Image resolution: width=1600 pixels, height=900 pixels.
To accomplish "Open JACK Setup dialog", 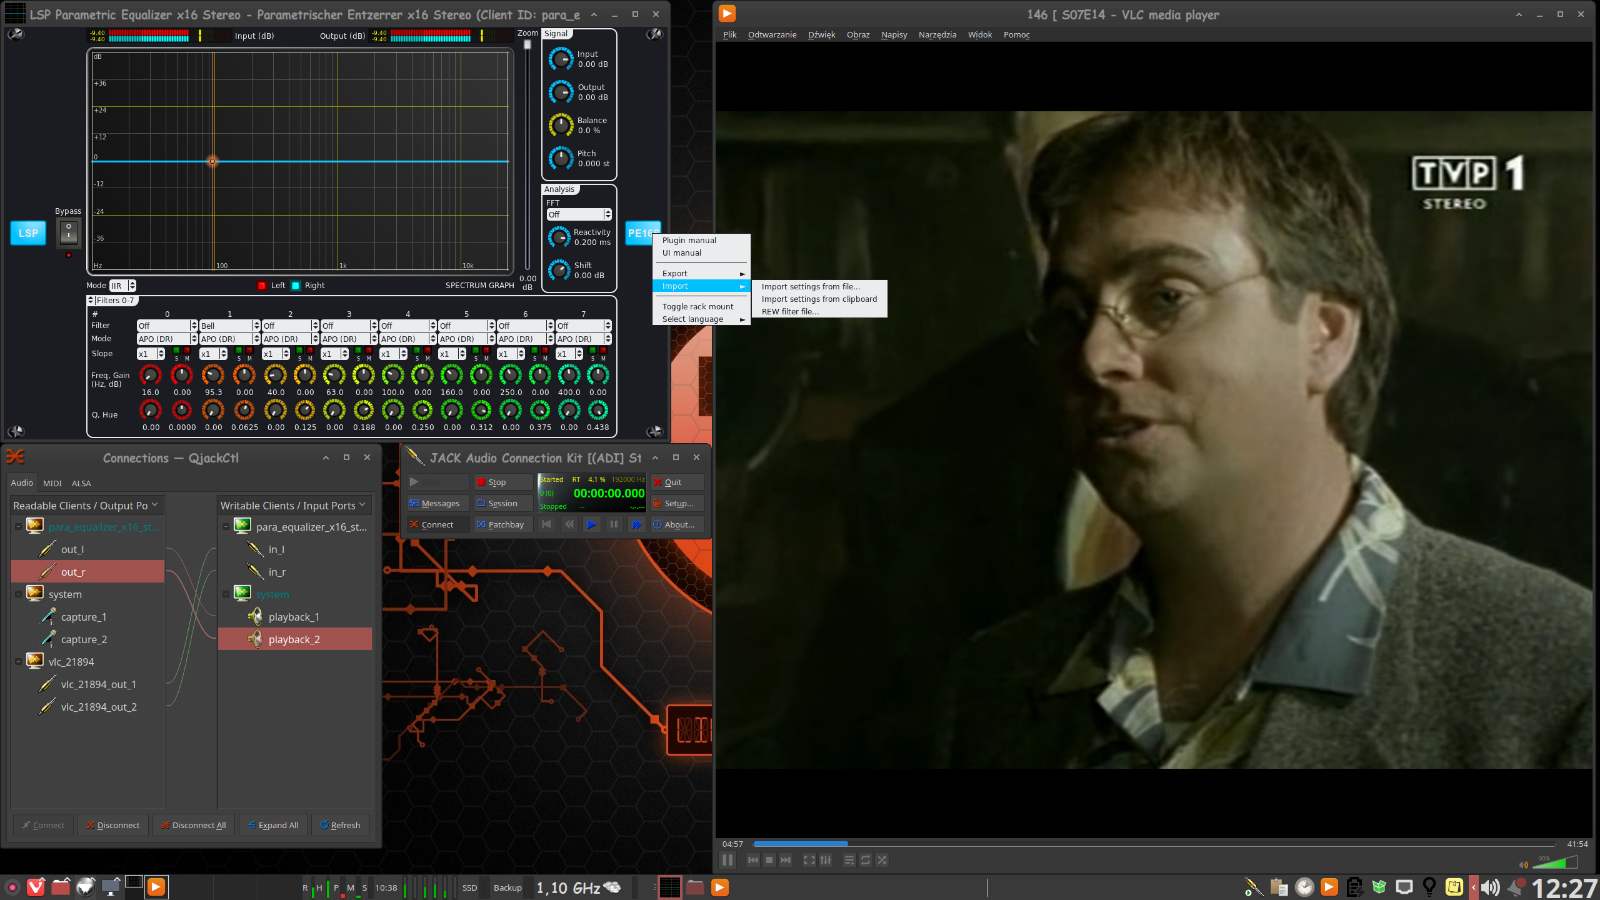I will click(677, 503).
